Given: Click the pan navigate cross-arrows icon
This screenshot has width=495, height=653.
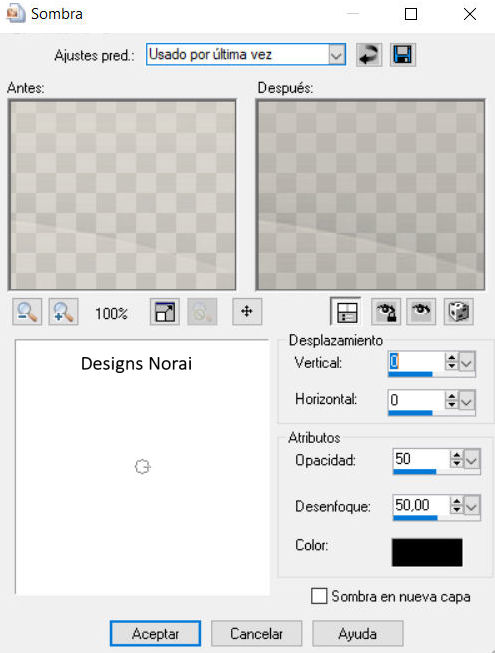Looking at the screenshot, I should 247,312.
